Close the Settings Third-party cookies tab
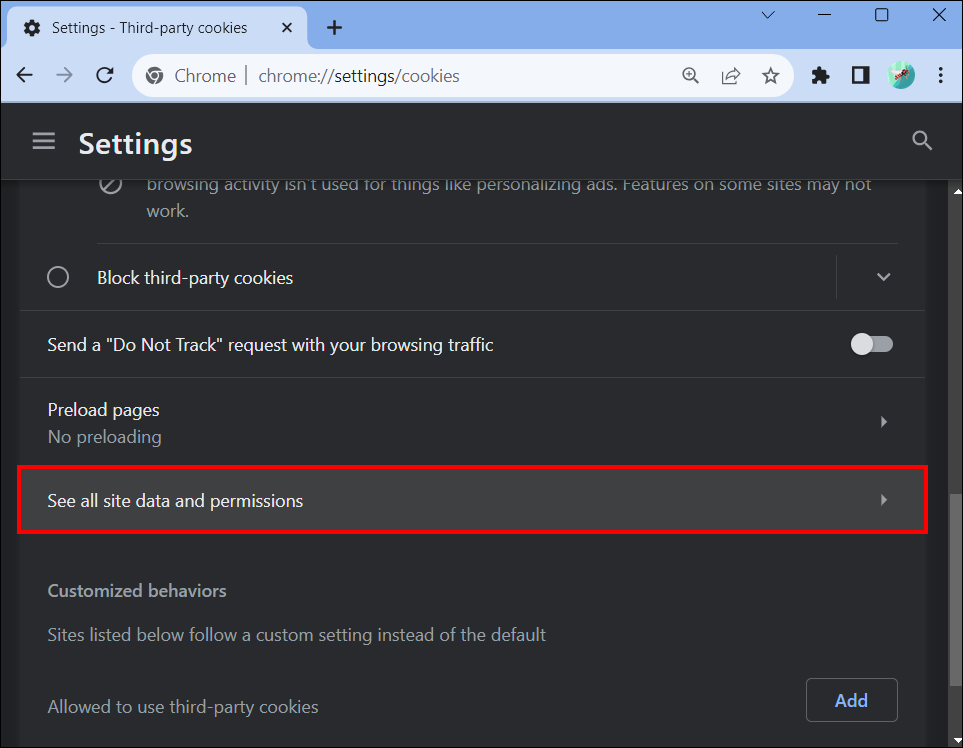The height and width of the screenshot is (748, 963). tap(286, 28)
